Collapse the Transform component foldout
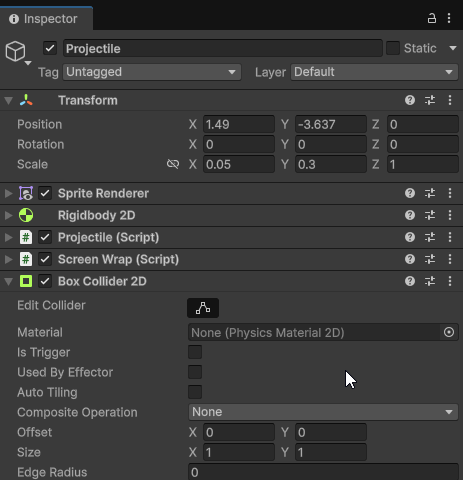Image resolution: width=463 pixels, height=480 pixels. click(8, 100)
